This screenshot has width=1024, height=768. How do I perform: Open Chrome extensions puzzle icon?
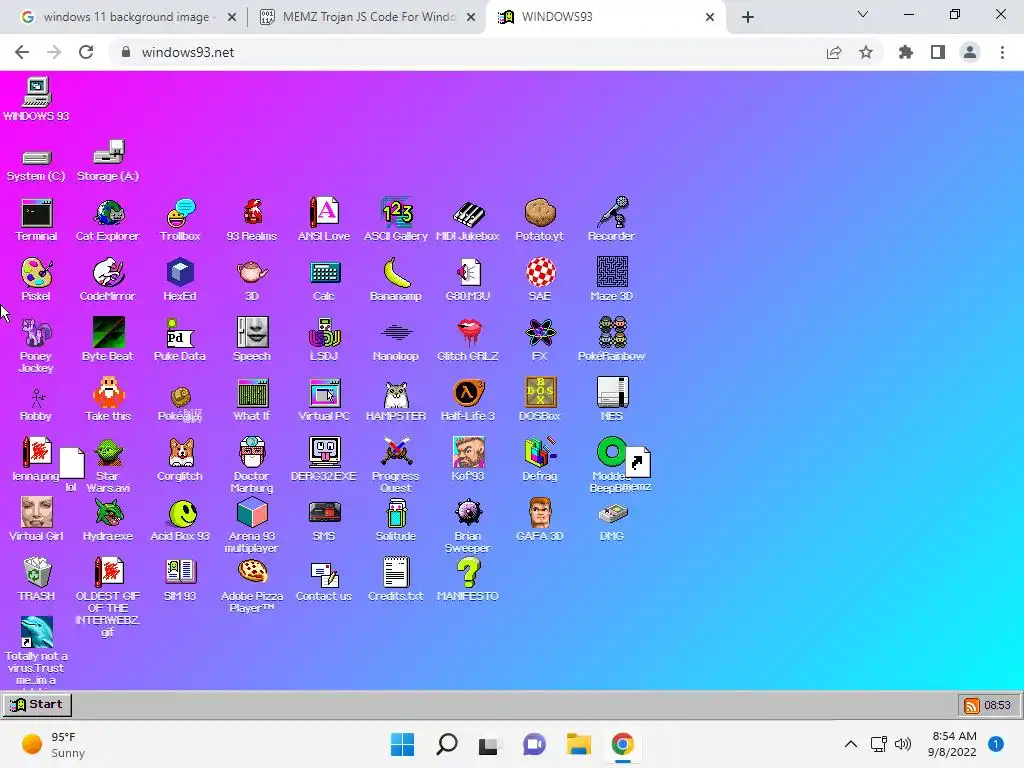[x=906, y=52]
